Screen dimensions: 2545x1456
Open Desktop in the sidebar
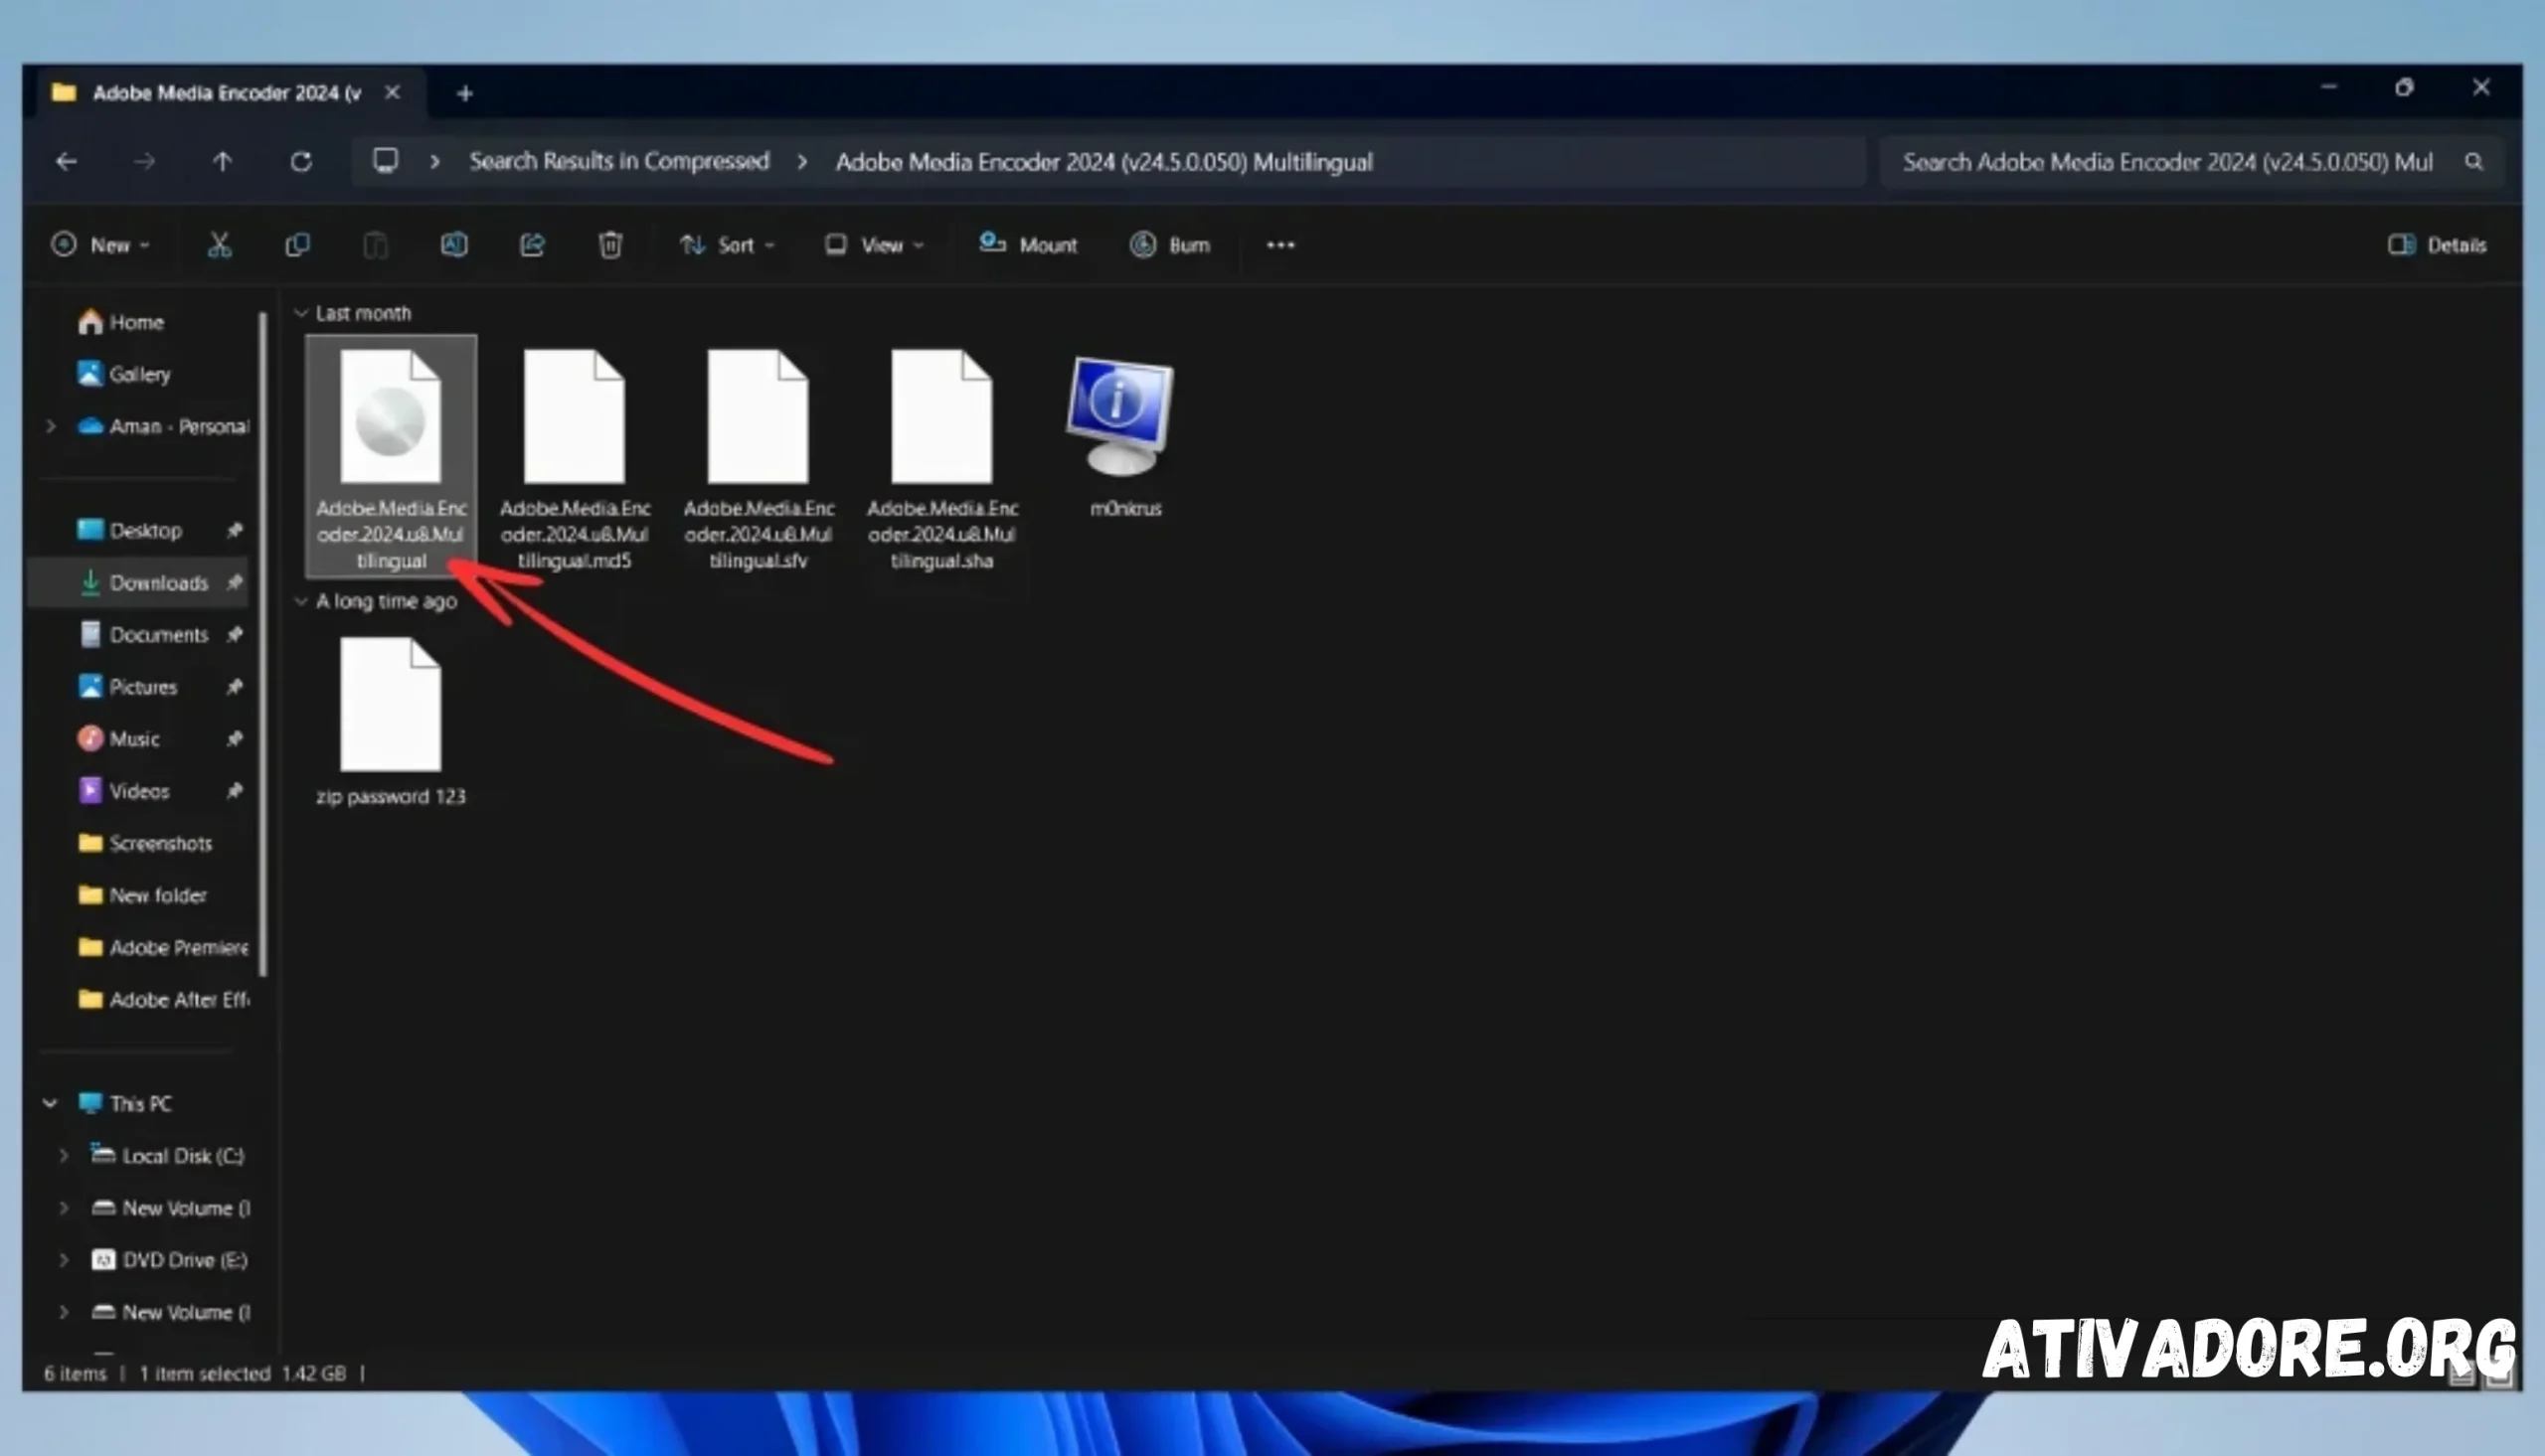(130, 530)
